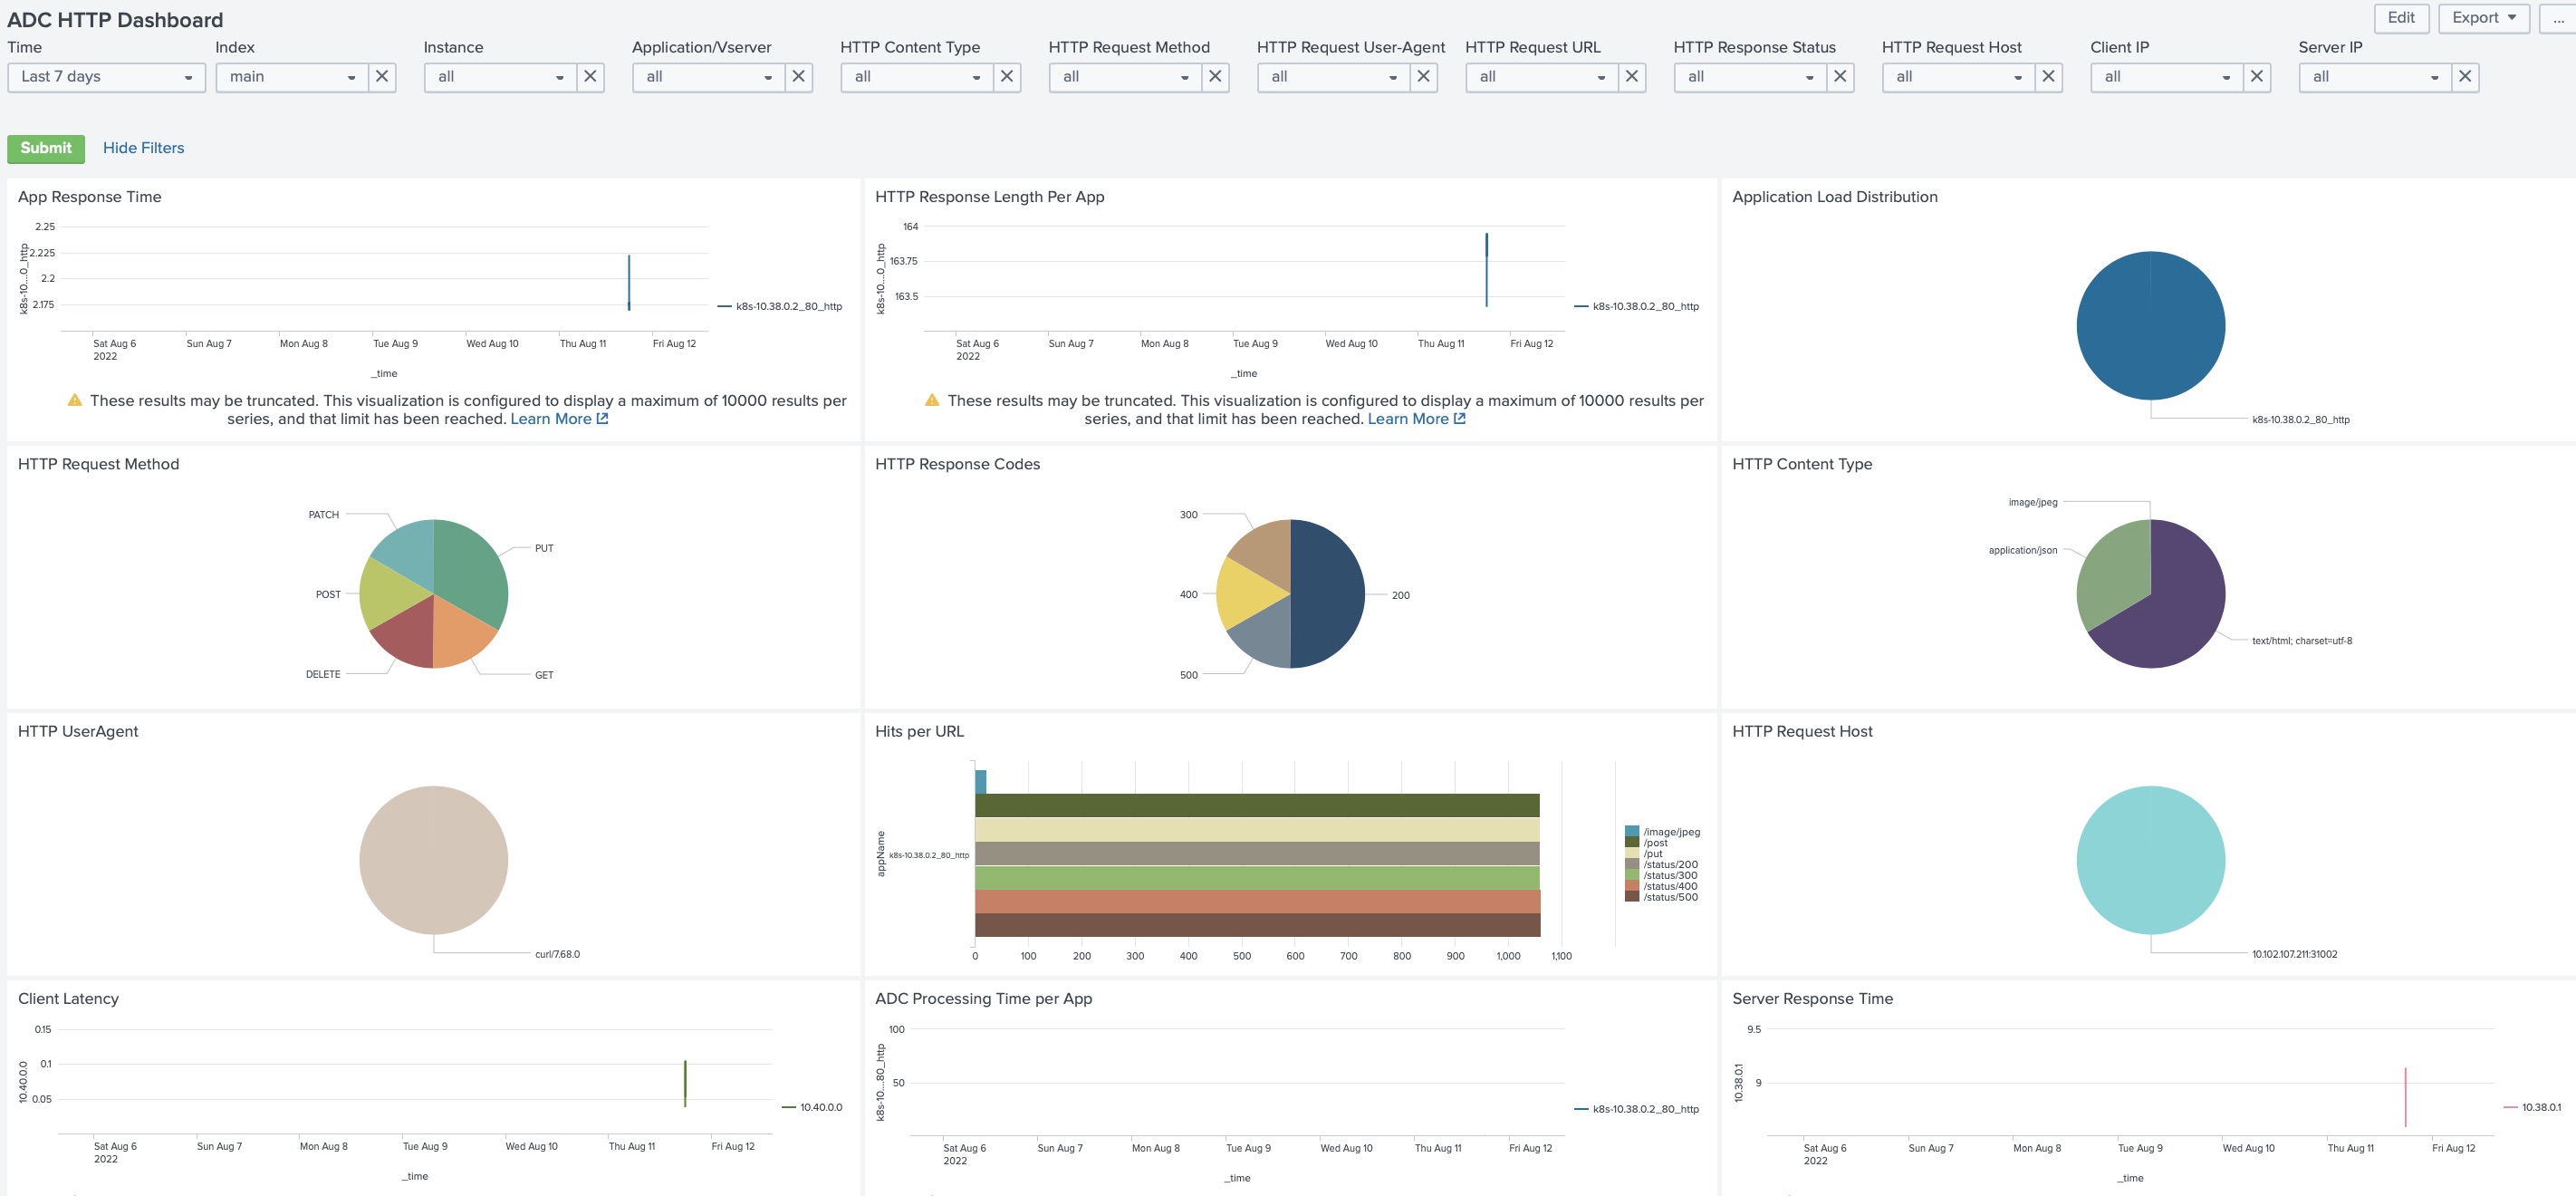
Task: Click the DELETE label in HTTP Request Method chart
Action: [323, 674]
